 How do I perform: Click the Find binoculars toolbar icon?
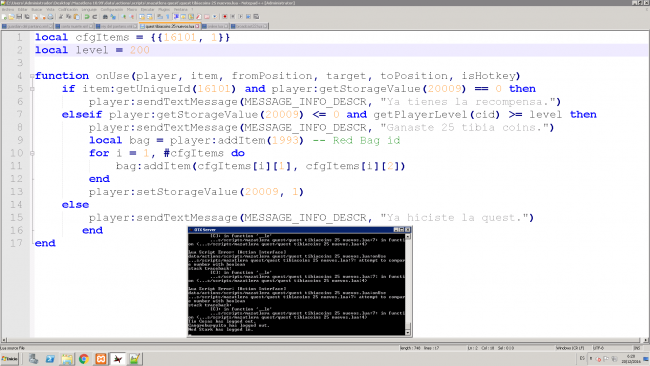pyautogui.click(x=105, y=17)
